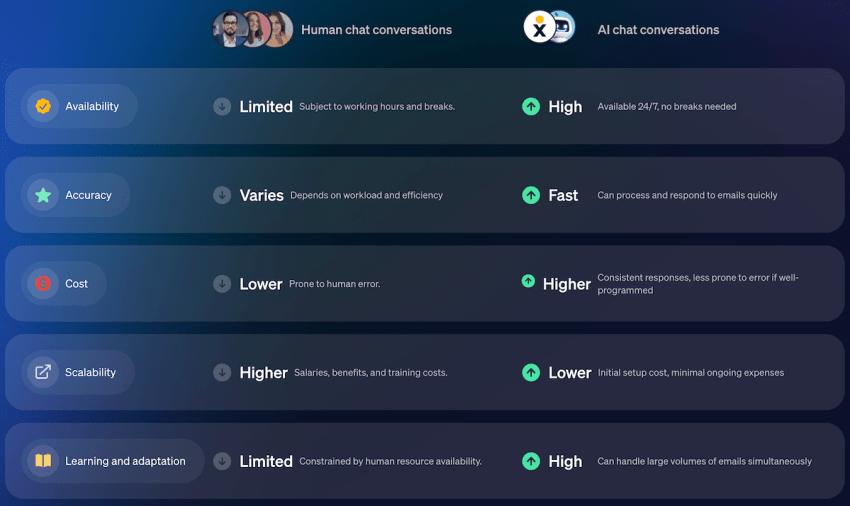Click the human agent avatar group
850x506 pixels.
pos(253,29)
